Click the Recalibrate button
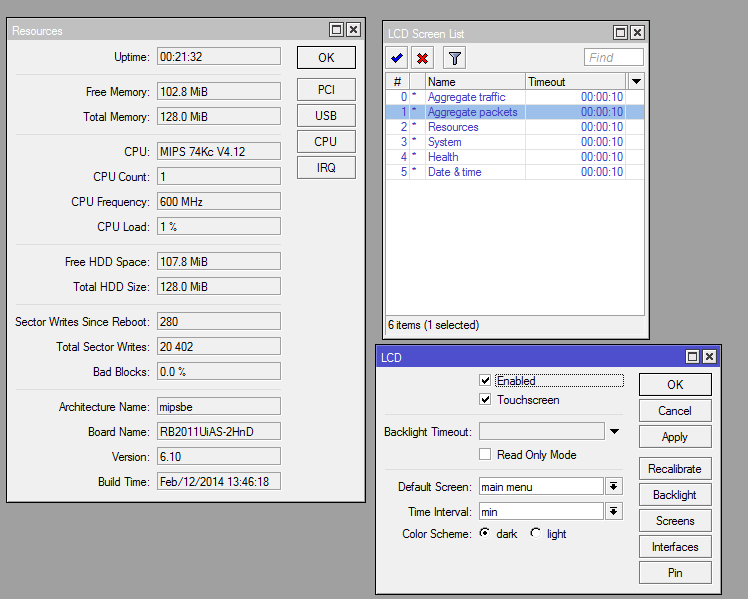The image size is (748, 599). [675, 469]
